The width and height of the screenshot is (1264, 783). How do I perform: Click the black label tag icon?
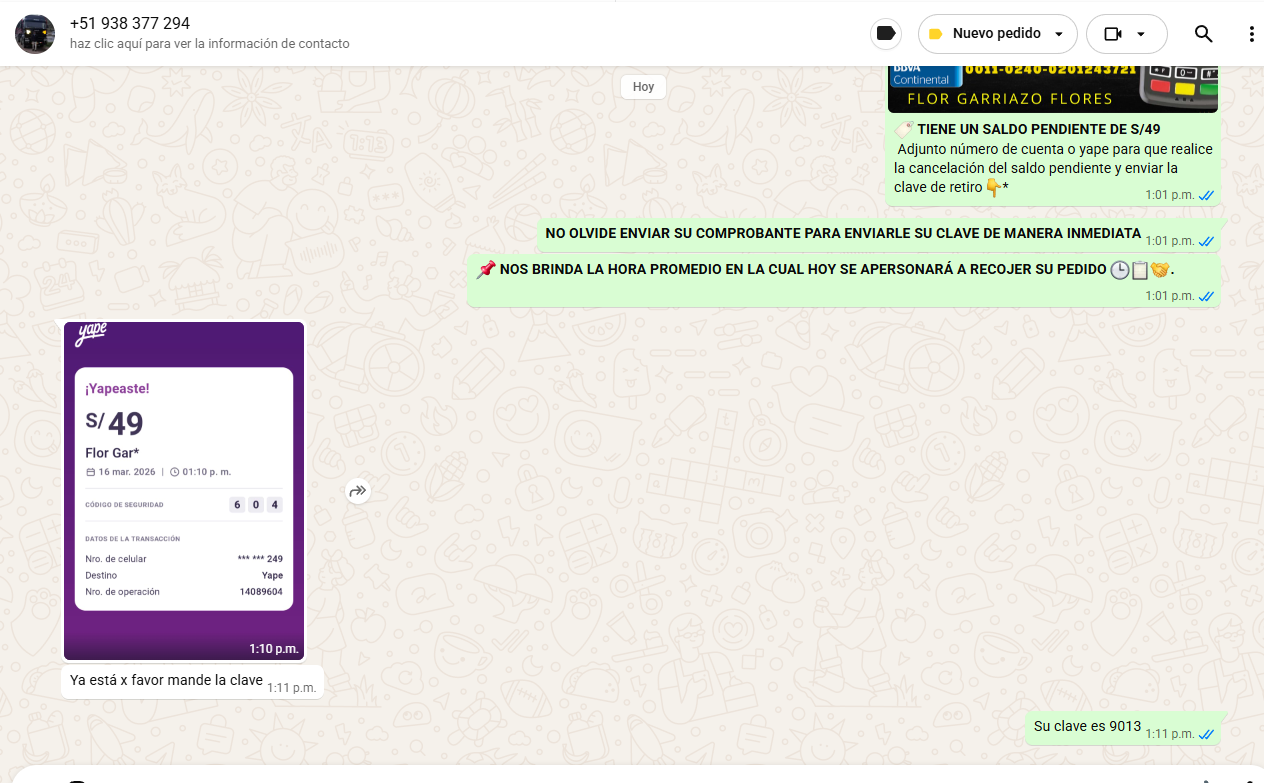885,34
